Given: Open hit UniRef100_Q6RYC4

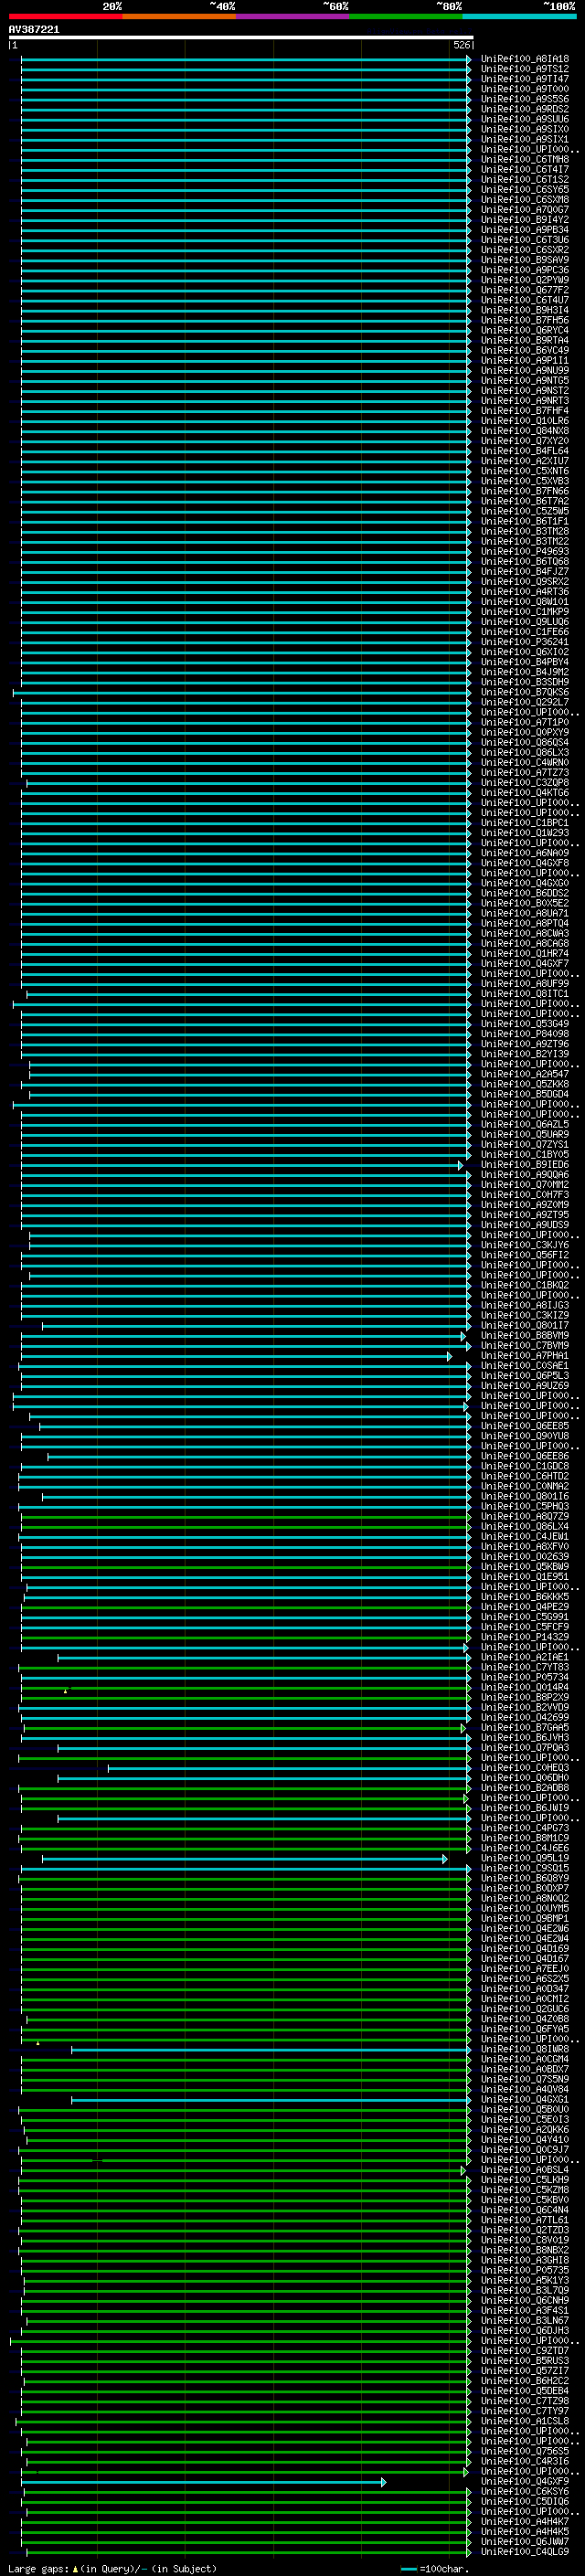Looking at the screenshot, I should click(x=525, y=331).
